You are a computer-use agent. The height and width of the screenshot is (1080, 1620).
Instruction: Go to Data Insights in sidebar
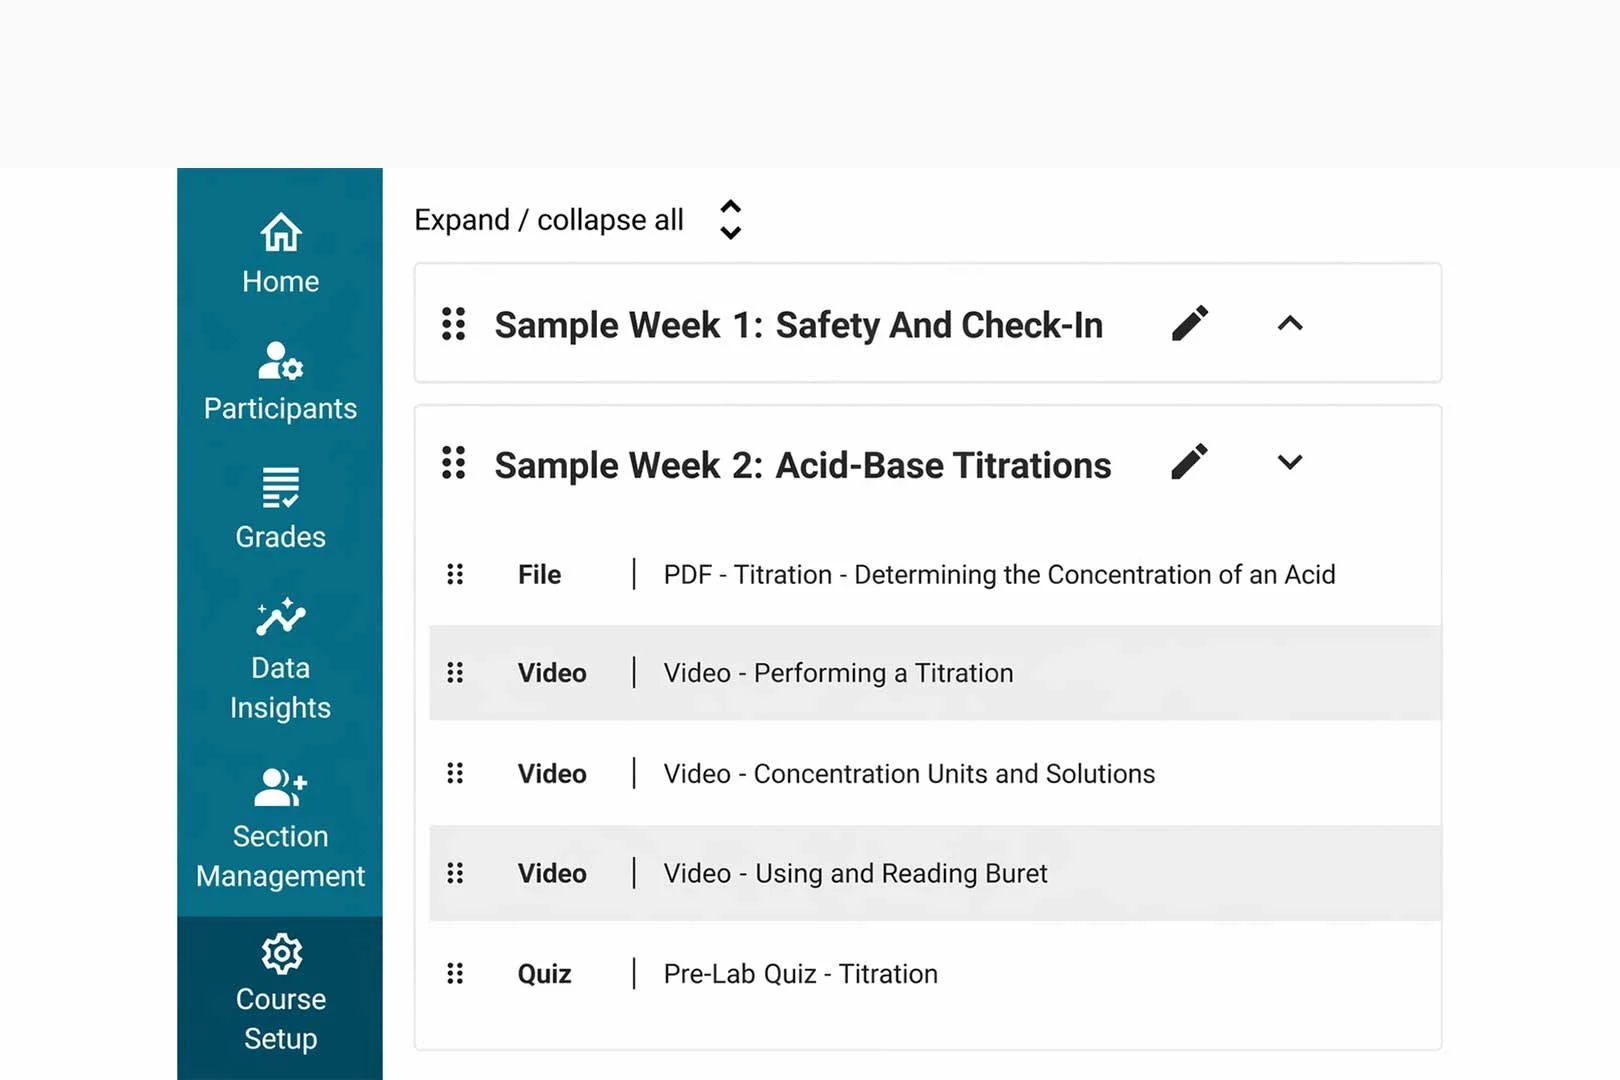click(280, 688)
